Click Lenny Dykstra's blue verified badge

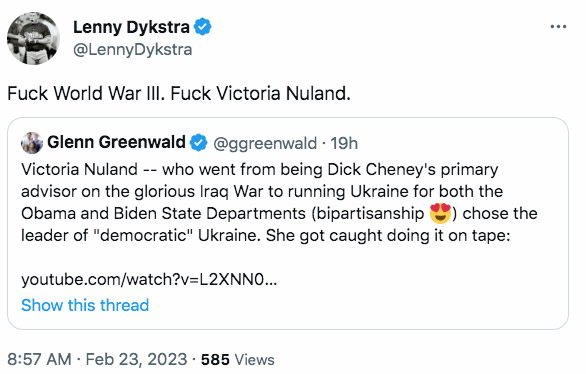click(203, 27)
